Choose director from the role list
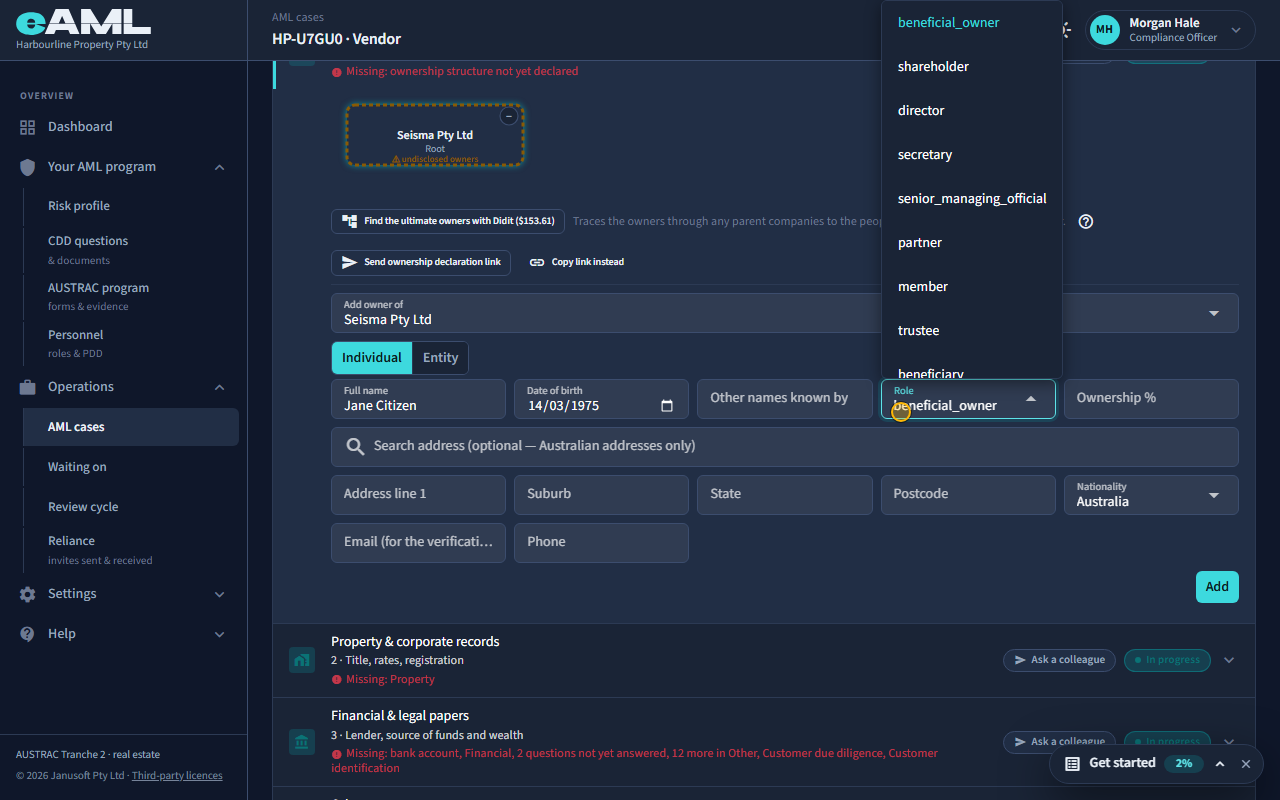 click(971, 110)
